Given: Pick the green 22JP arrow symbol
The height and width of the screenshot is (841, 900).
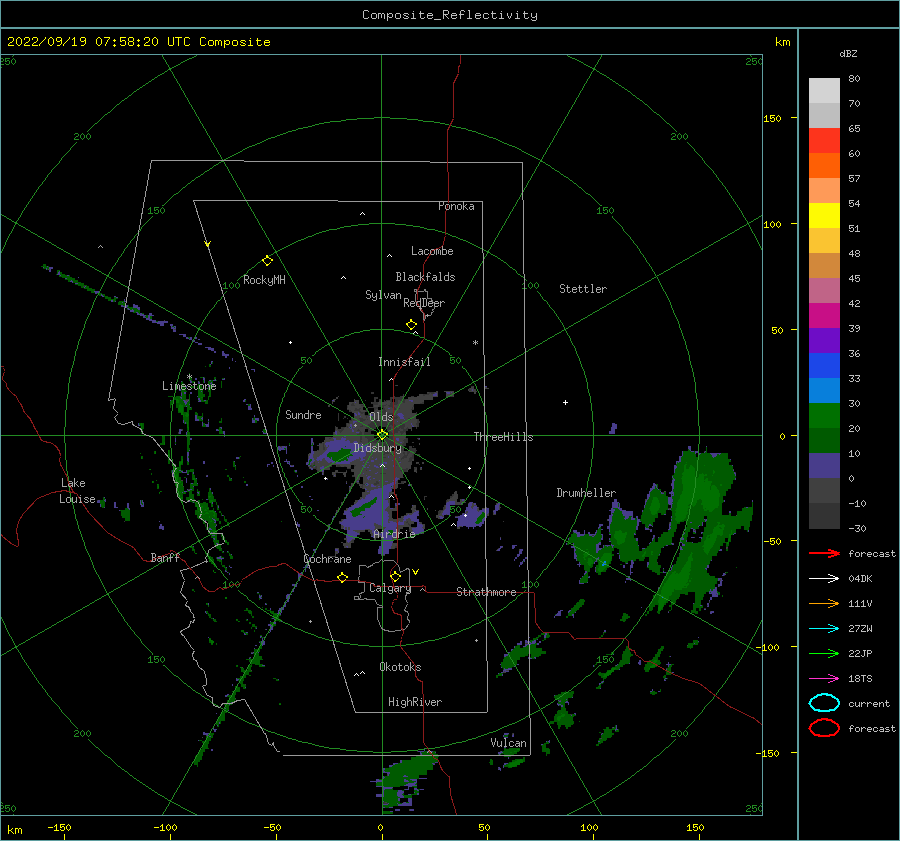Looking at the screenshot, I should [x=824, y=653].
